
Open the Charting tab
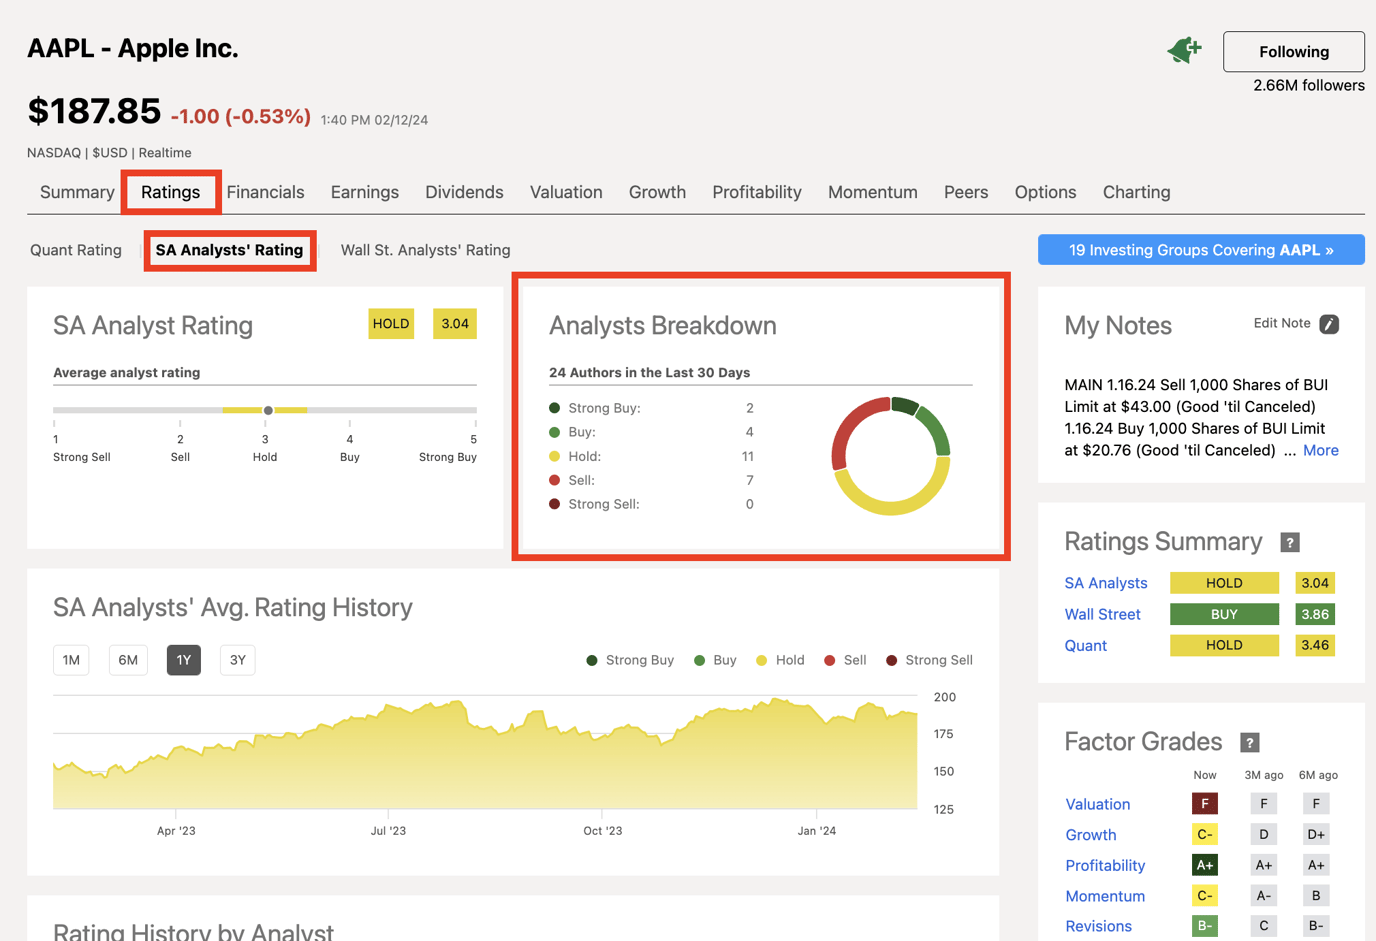click(x=1136, y=192)
